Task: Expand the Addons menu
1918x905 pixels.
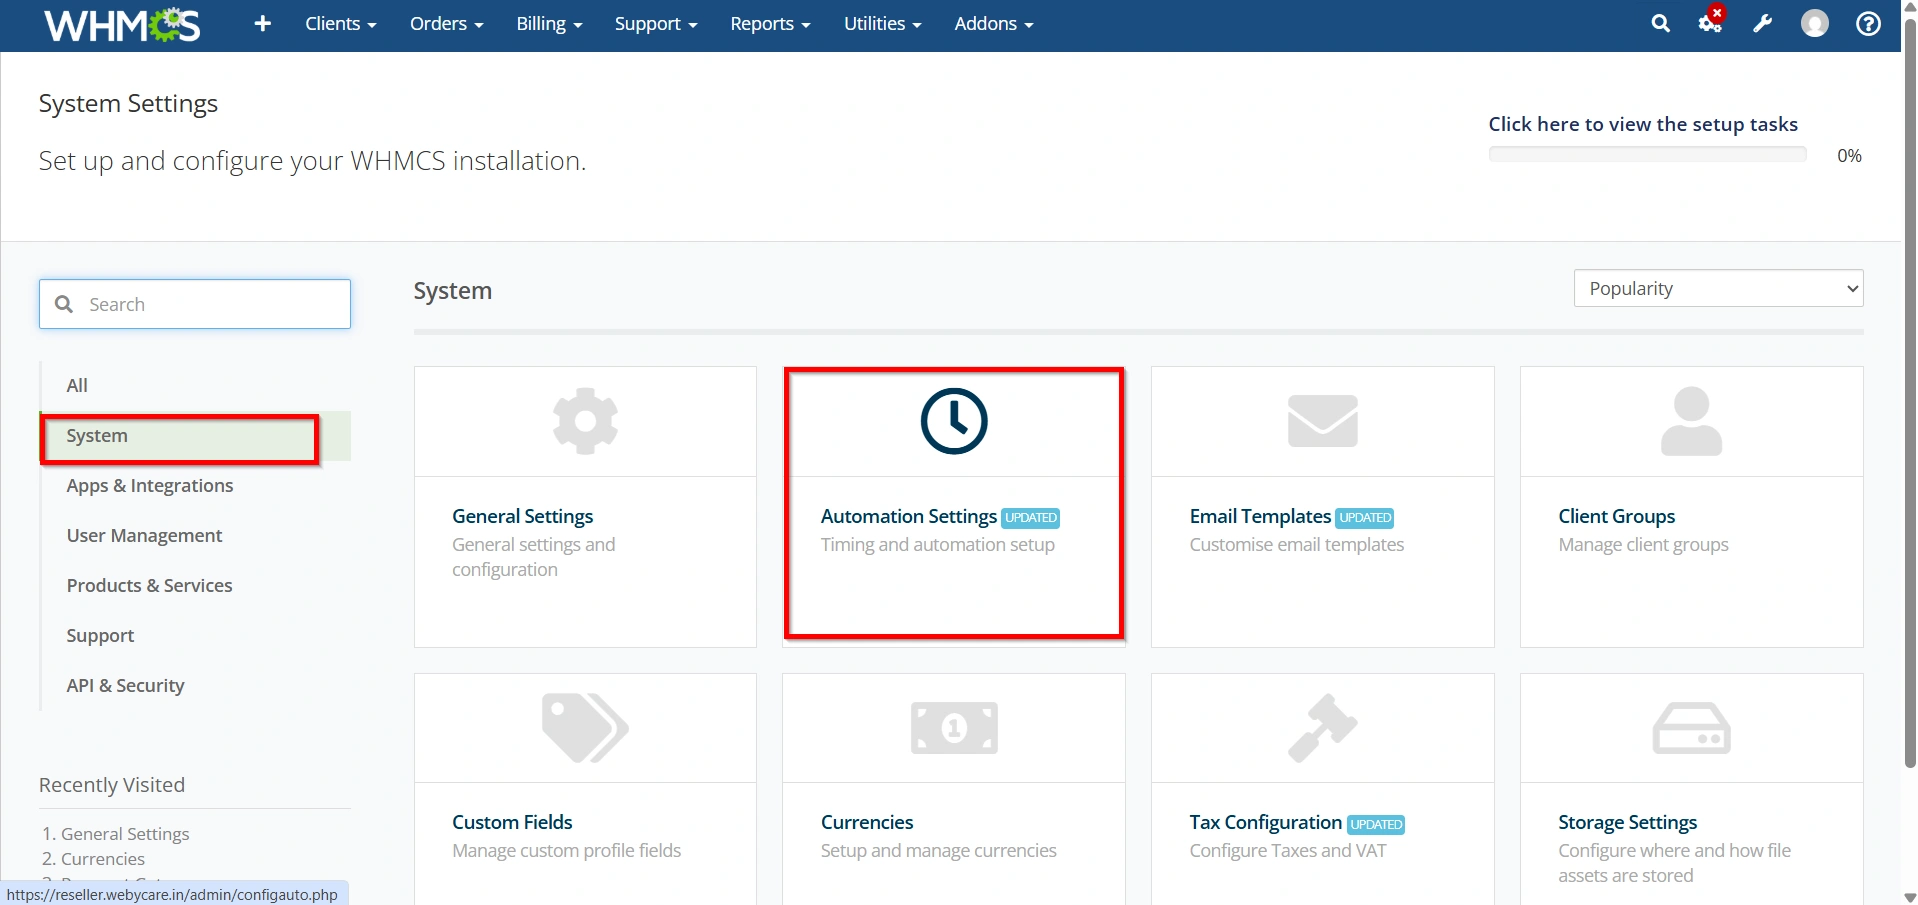Action: point(994,23)
